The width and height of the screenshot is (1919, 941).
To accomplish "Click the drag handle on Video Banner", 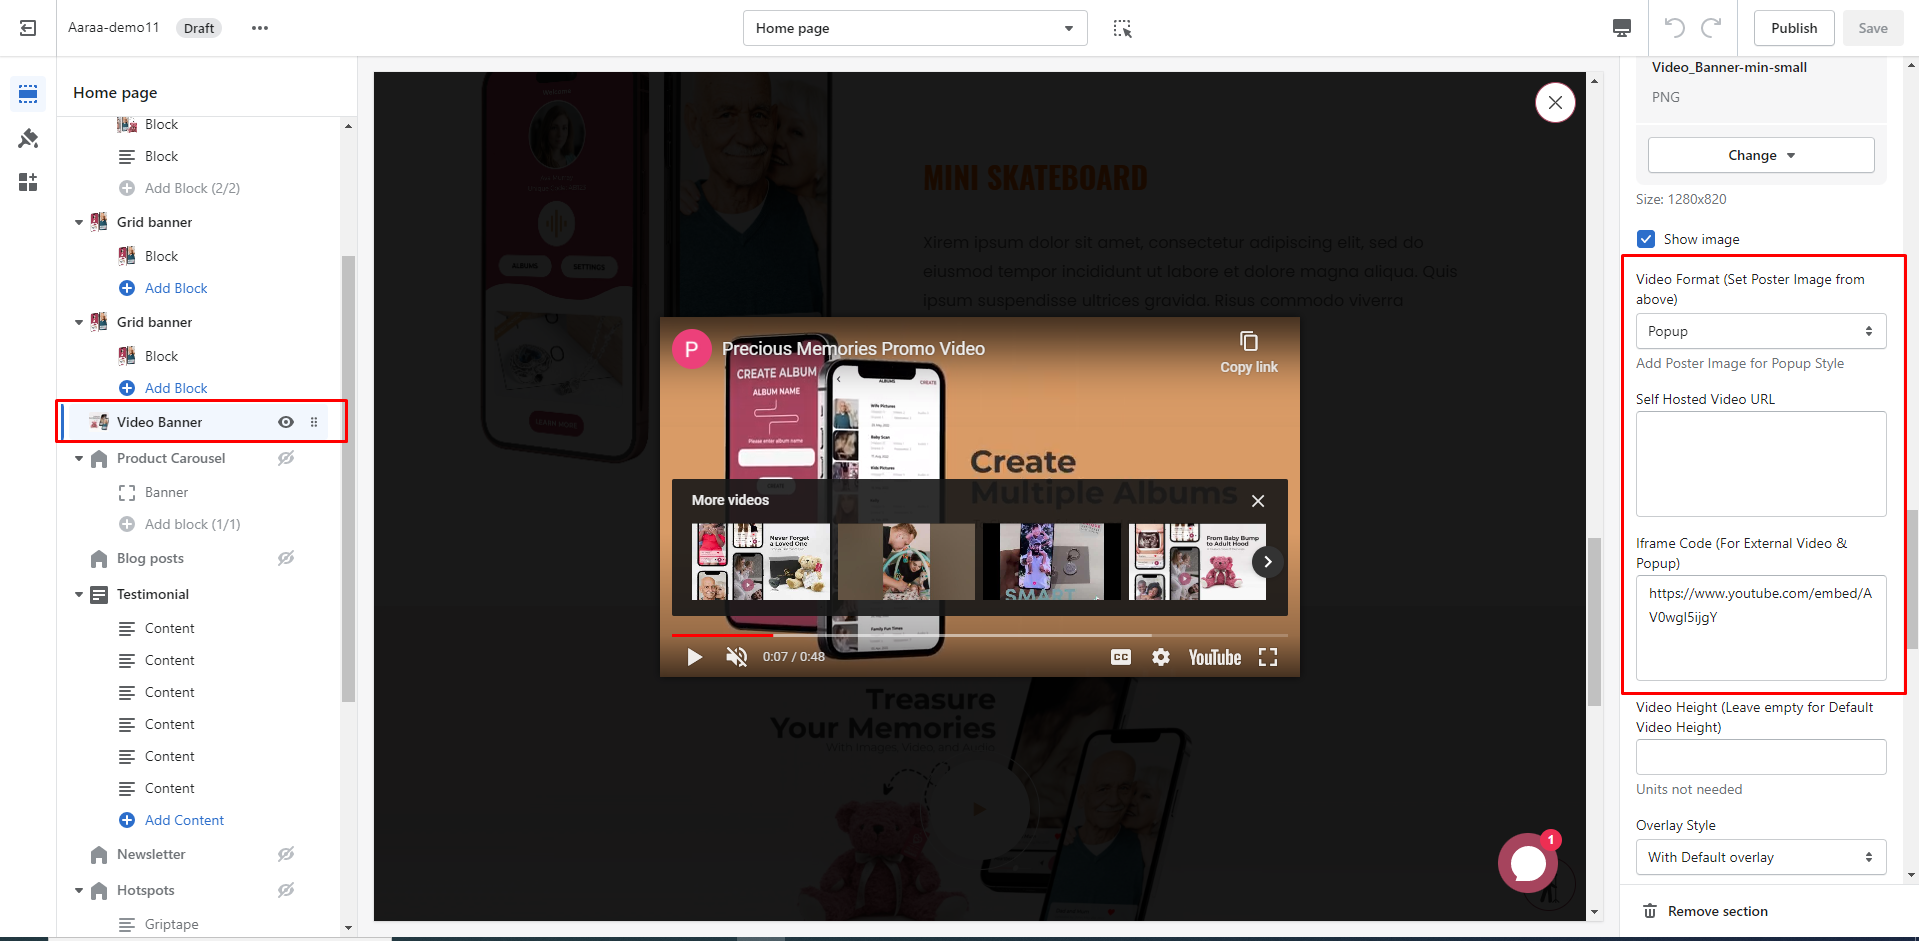I will tap(314, 422).
